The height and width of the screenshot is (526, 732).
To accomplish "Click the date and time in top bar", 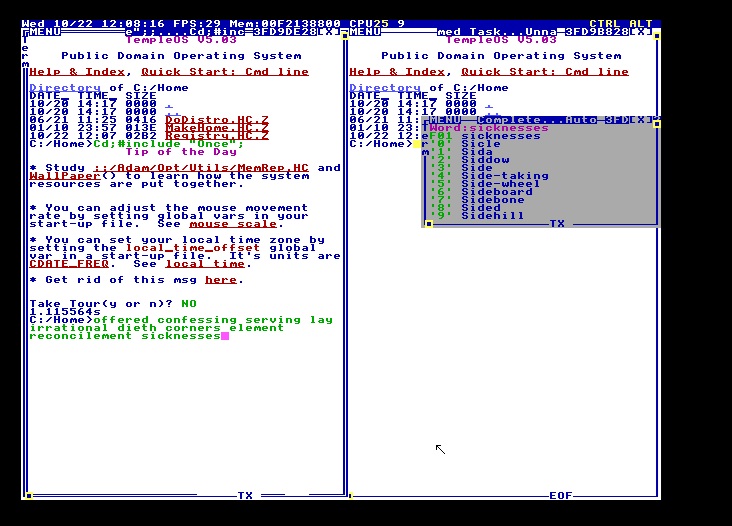I will click(x=93, y=24).
